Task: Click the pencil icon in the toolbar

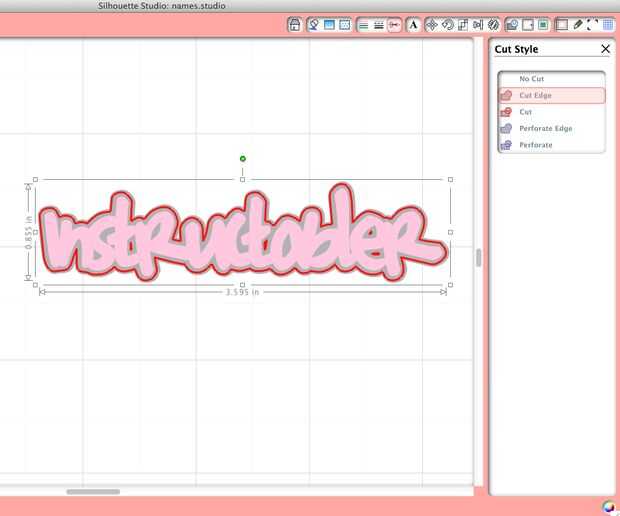Action: tap(577, 25)
